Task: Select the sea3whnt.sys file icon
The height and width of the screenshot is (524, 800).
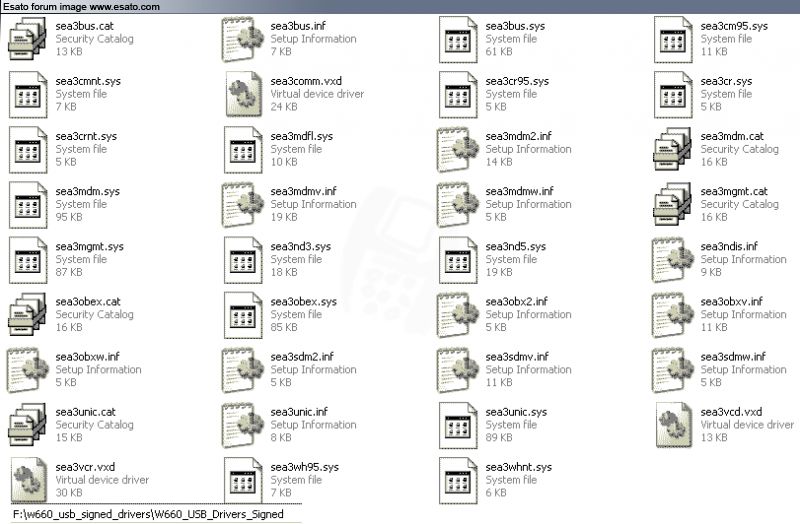Action: (458, 481)
